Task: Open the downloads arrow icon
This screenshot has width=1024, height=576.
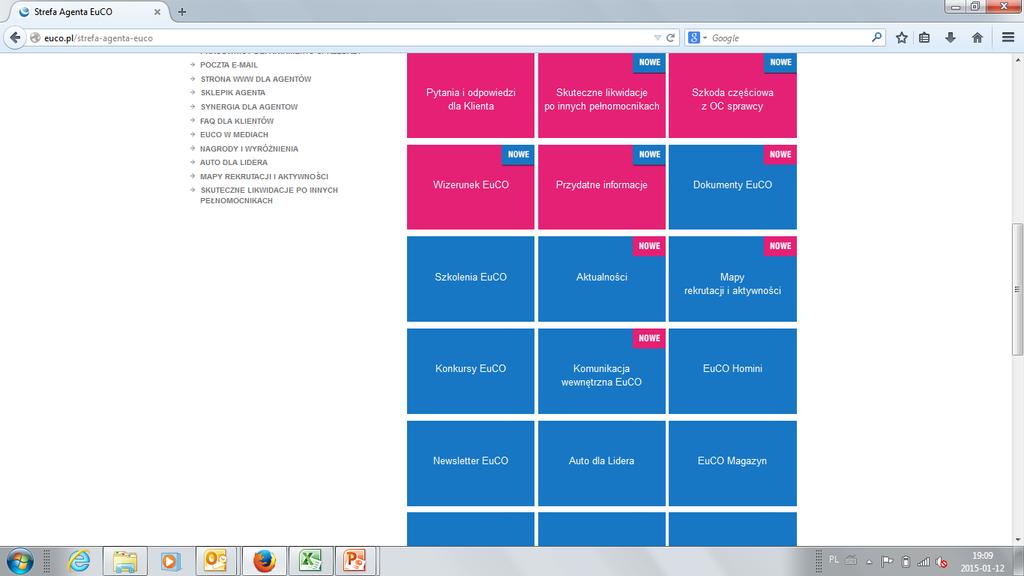Action: pyautogui.click(x=950, y=38)
